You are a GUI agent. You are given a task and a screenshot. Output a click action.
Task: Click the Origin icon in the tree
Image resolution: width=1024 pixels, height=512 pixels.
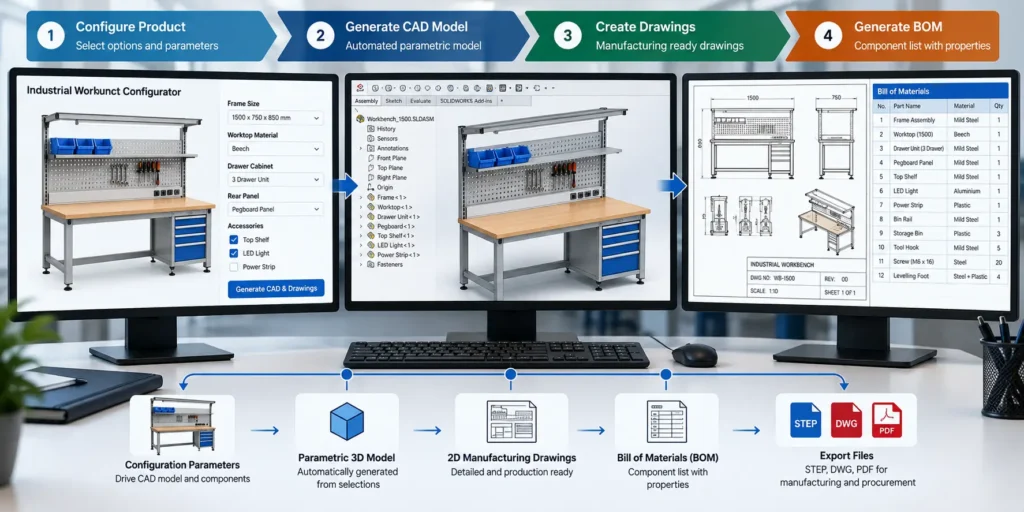370,187
